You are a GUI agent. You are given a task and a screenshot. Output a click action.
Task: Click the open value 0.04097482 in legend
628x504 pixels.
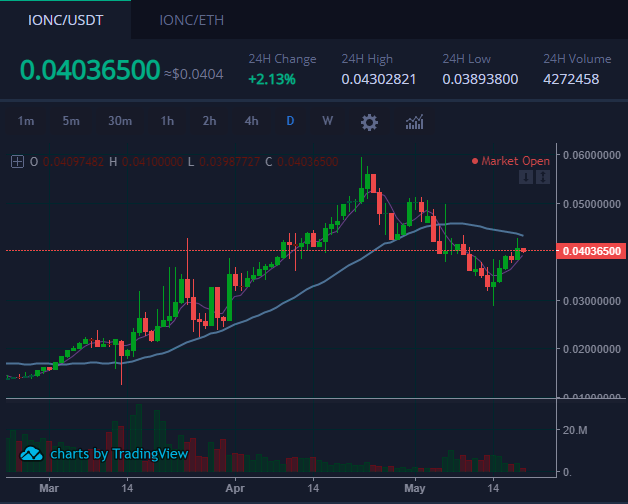click(73, 162)
